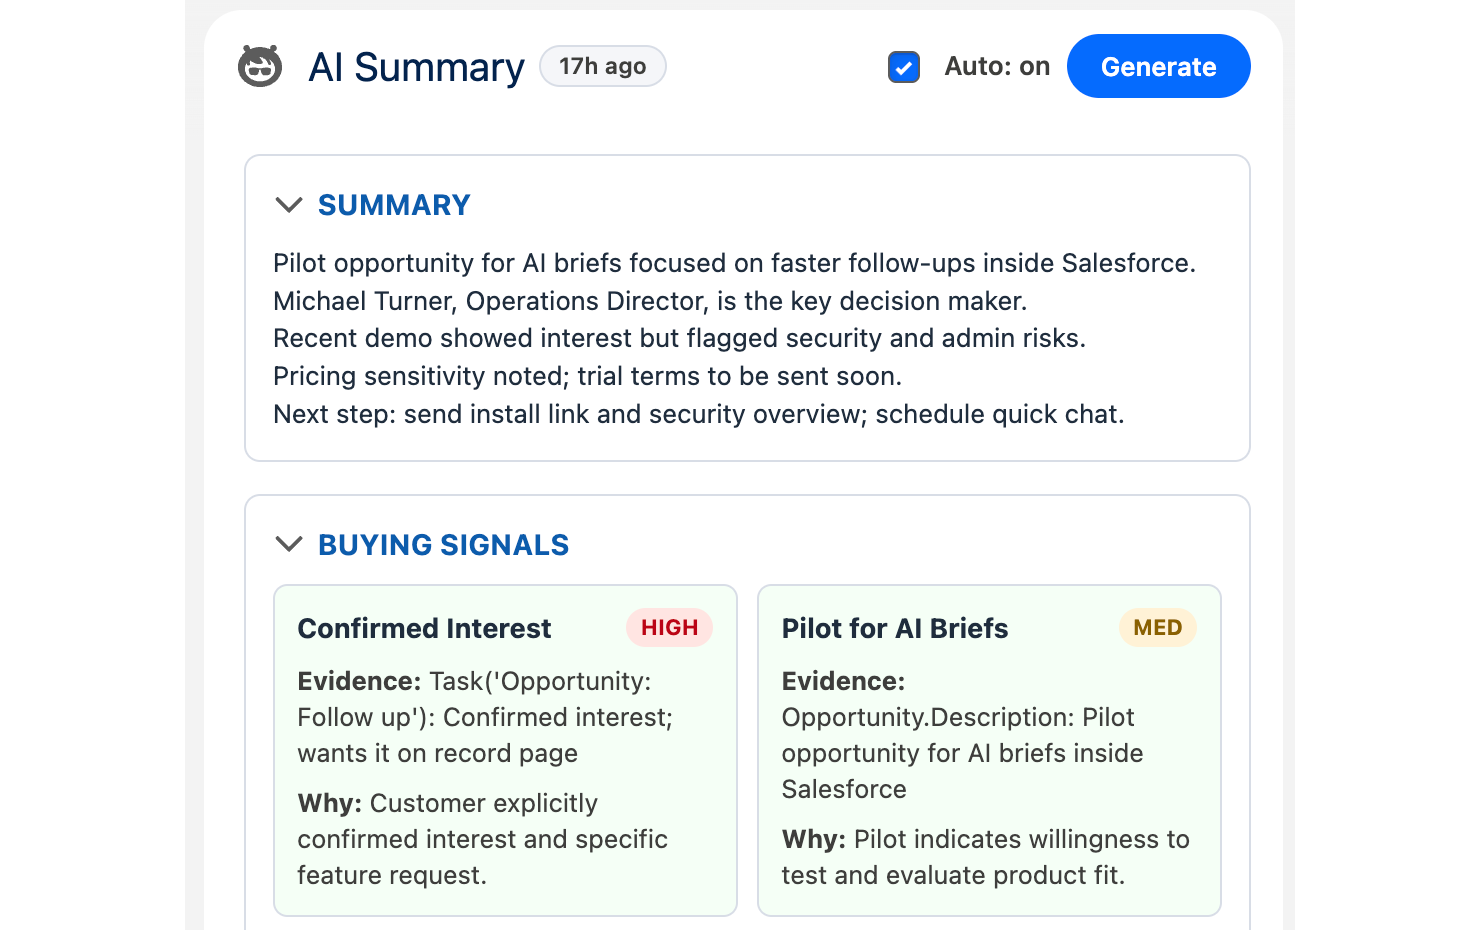Click the robot AI Summary icon
This screenshot has height=930, width=1480.
click(x=260, y=66)
